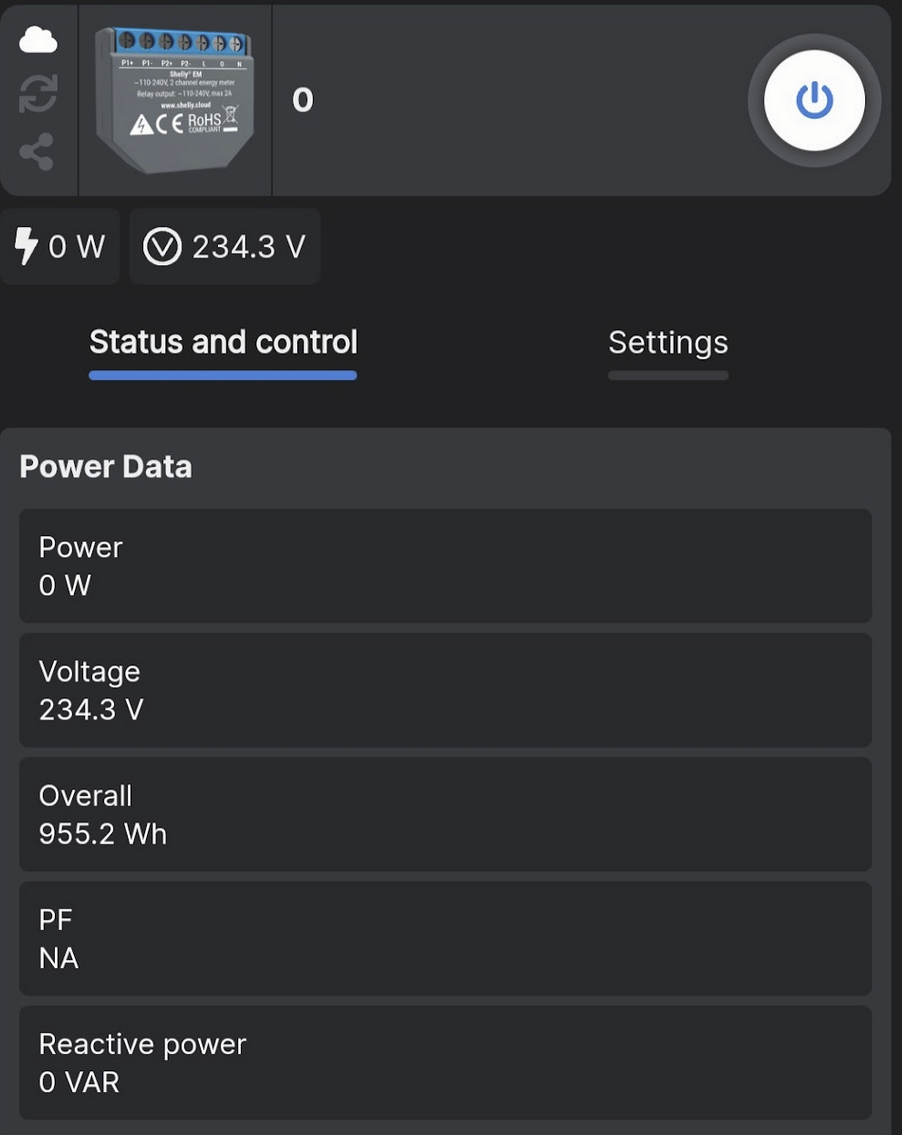
Task: Open the Power 0 W row
Action: click(x=445, y=566)
